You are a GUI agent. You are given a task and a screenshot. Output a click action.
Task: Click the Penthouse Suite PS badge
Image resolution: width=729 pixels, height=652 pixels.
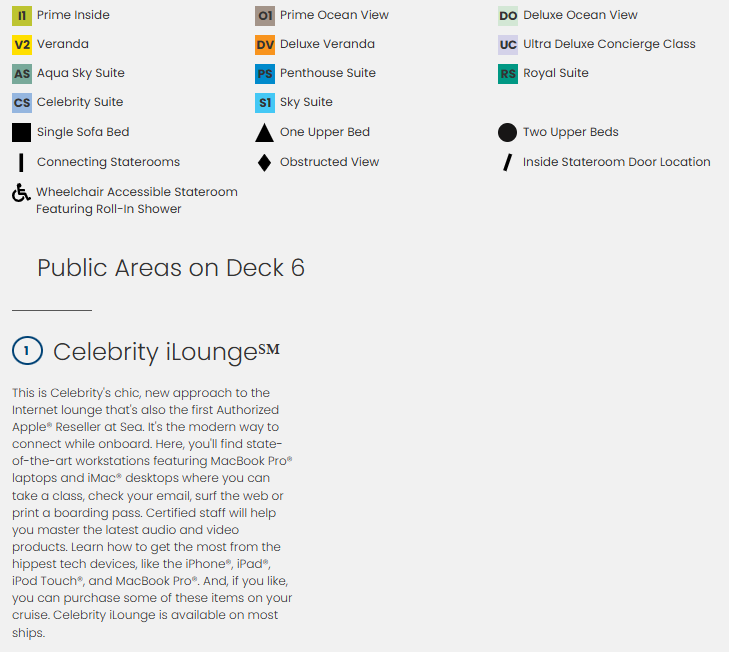click(265, 74)
